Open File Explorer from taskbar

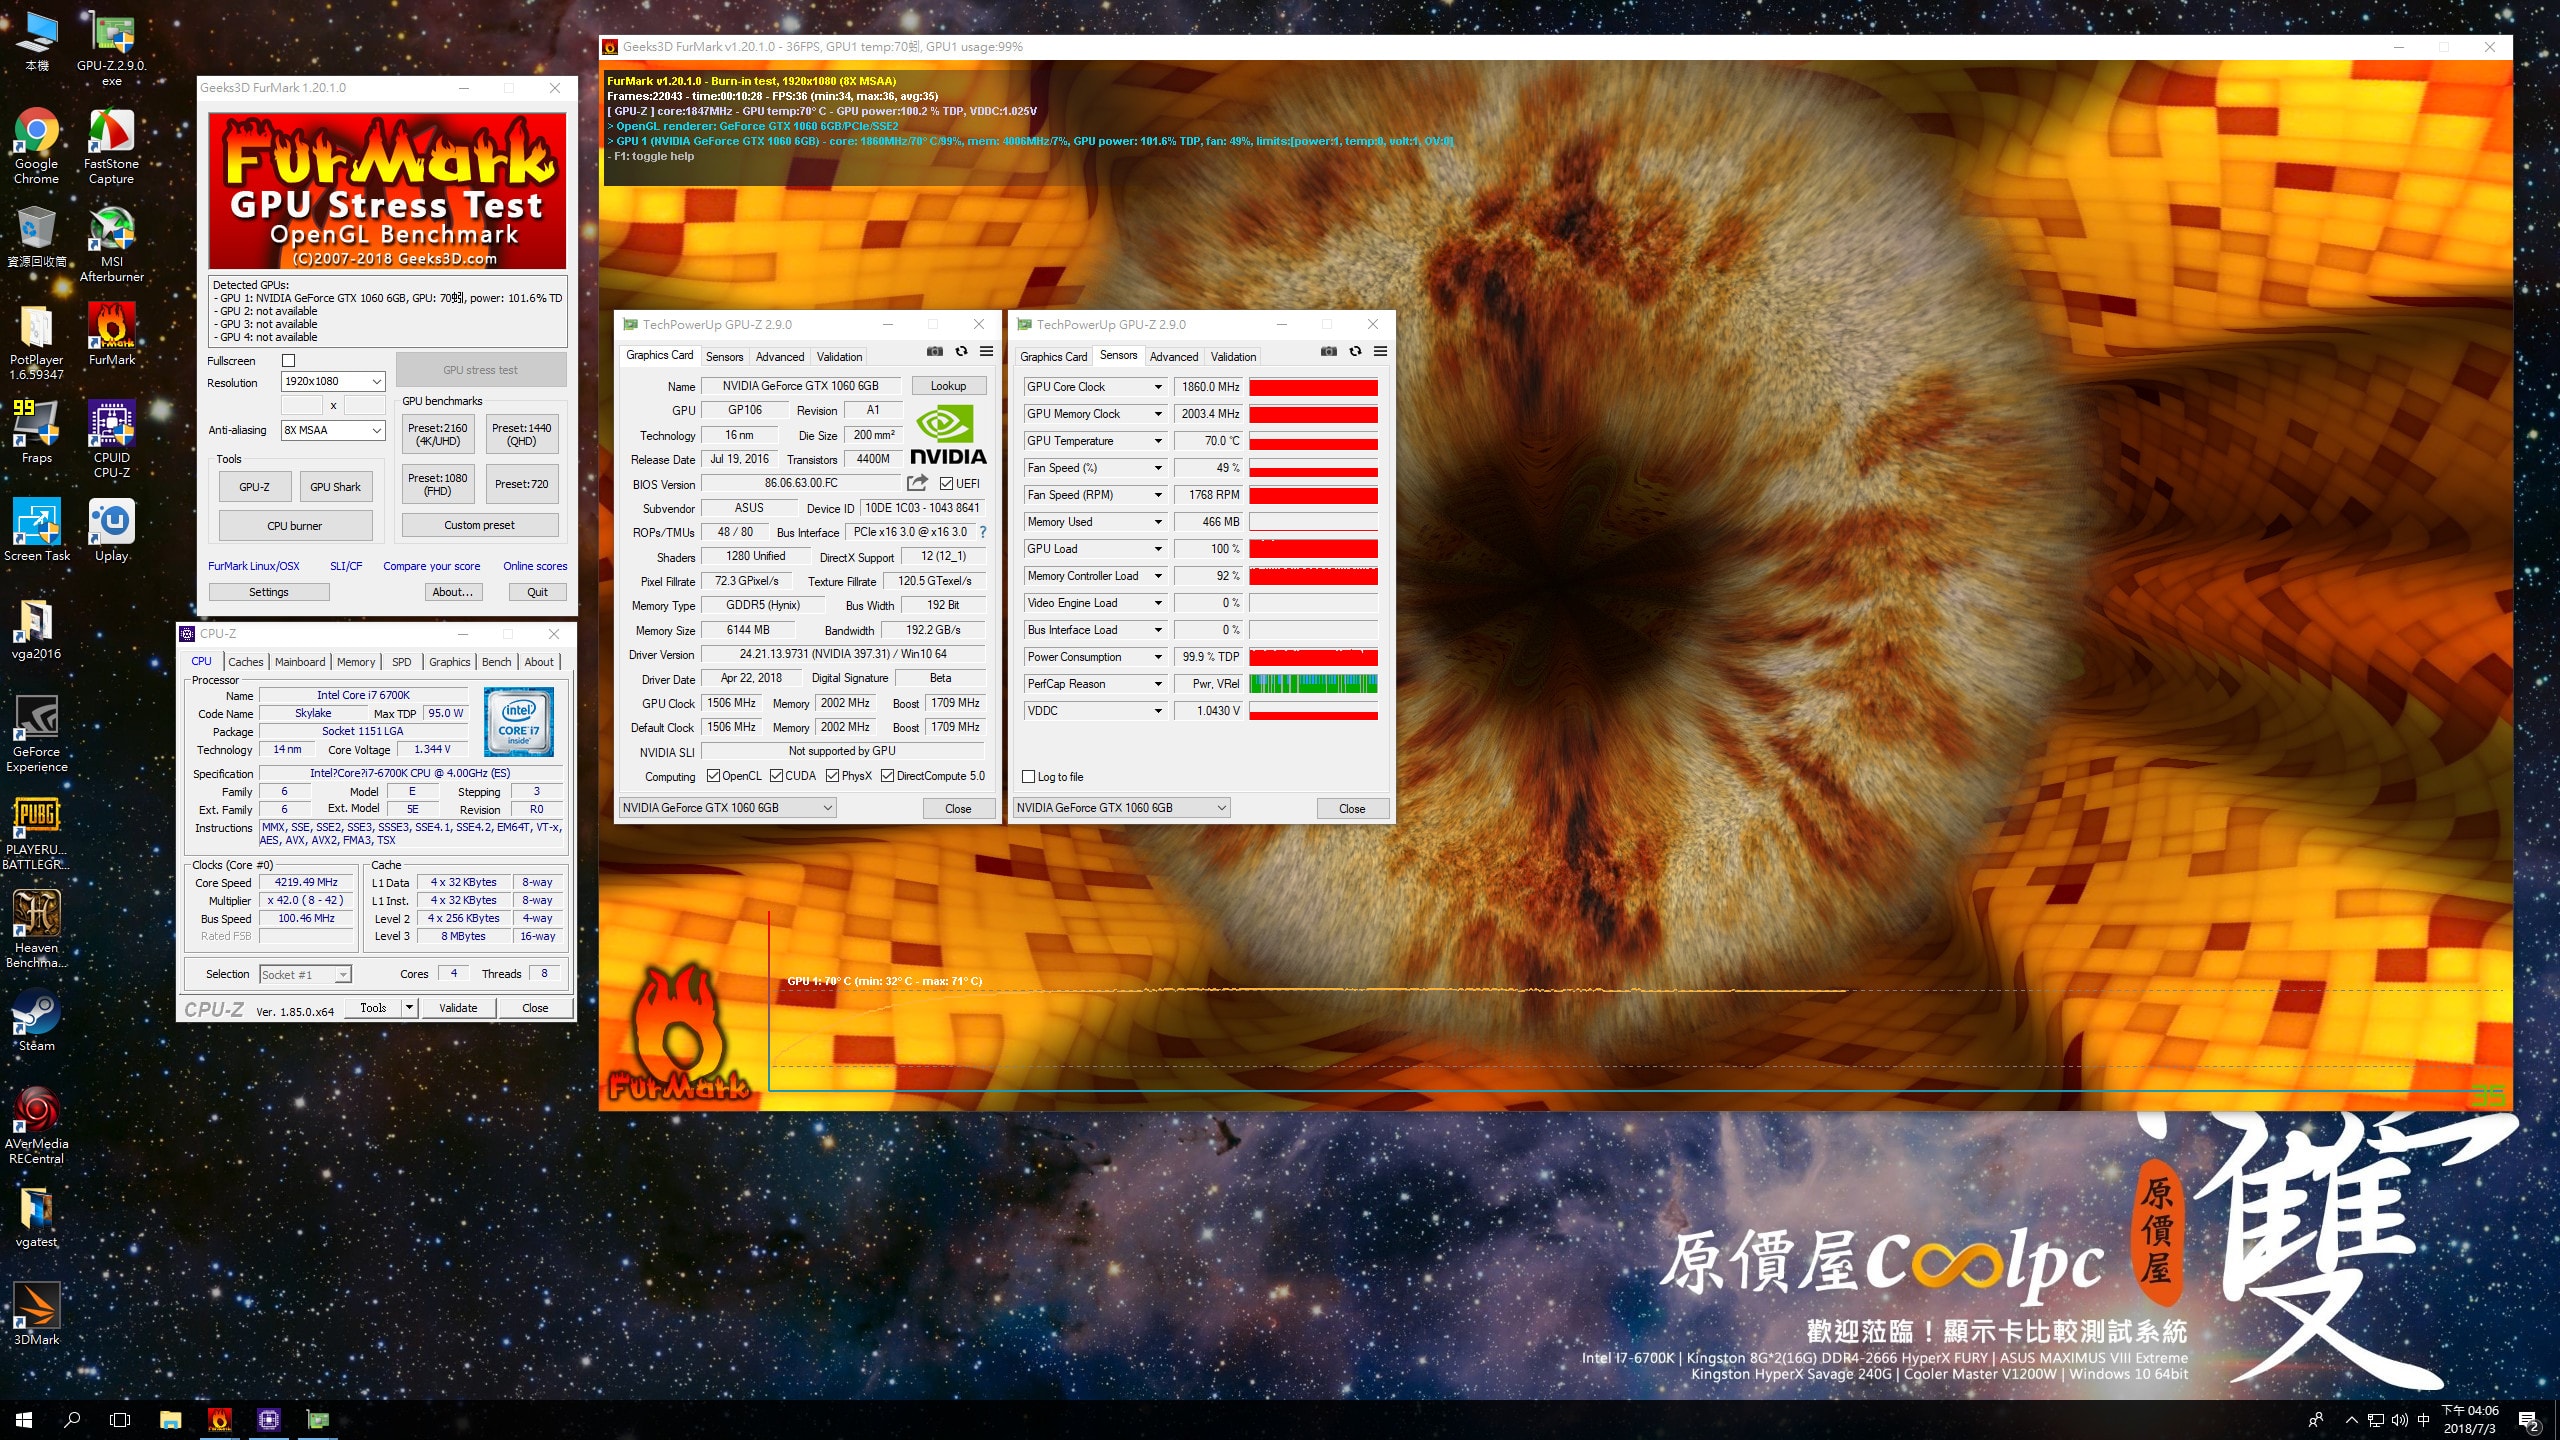pyautogui.click(x=170, y=1419)
